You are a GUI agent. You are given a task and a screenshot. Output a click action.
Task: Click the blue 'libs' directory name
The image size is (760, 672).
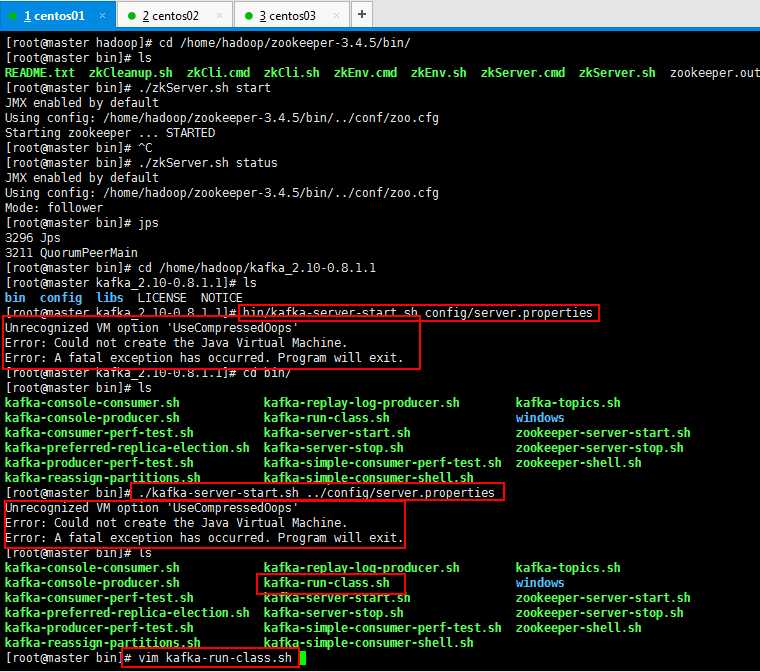coord(110,298)
